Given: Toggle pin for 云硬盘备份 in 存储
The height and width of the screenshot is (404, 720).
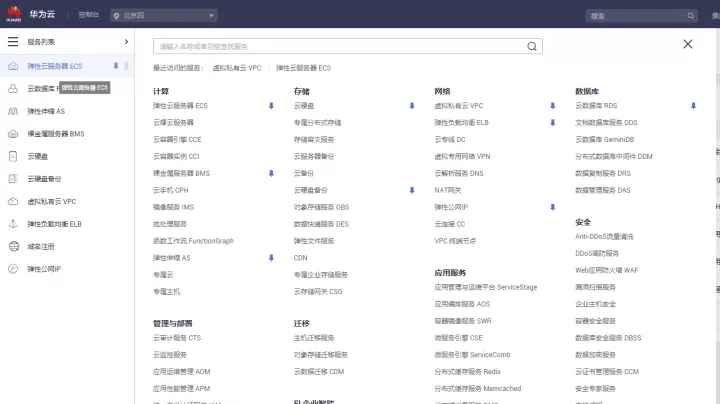Looking at the screenshot, I should [412, 190].
